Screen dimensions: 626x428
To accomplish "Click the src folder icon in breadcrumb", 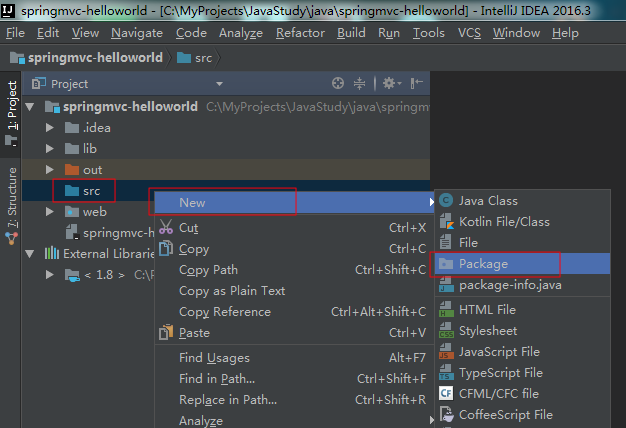I will [x=184, y=58].
